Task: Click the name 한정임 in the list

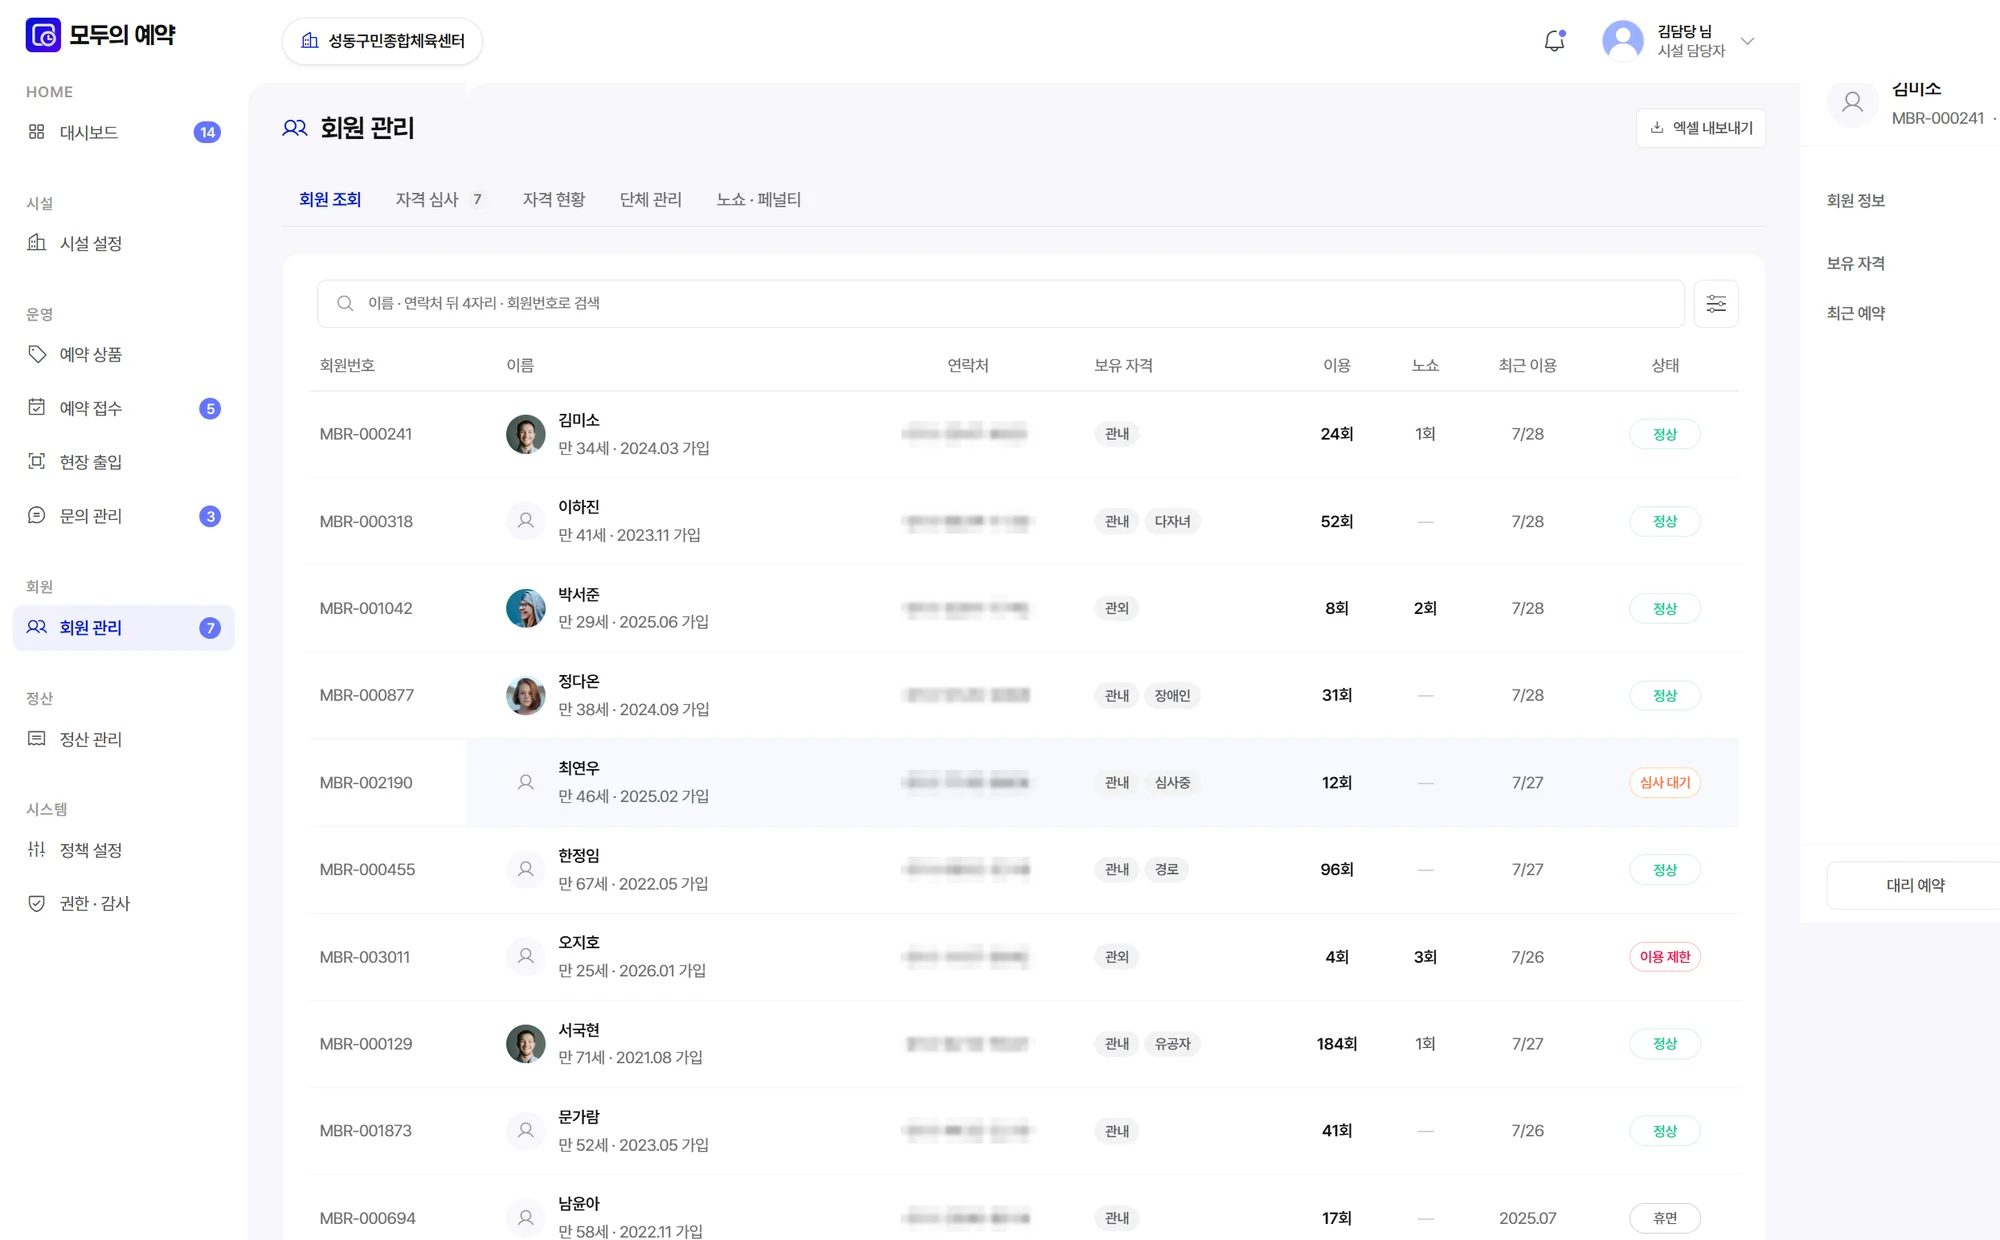Action: click(x=579, y=856)
